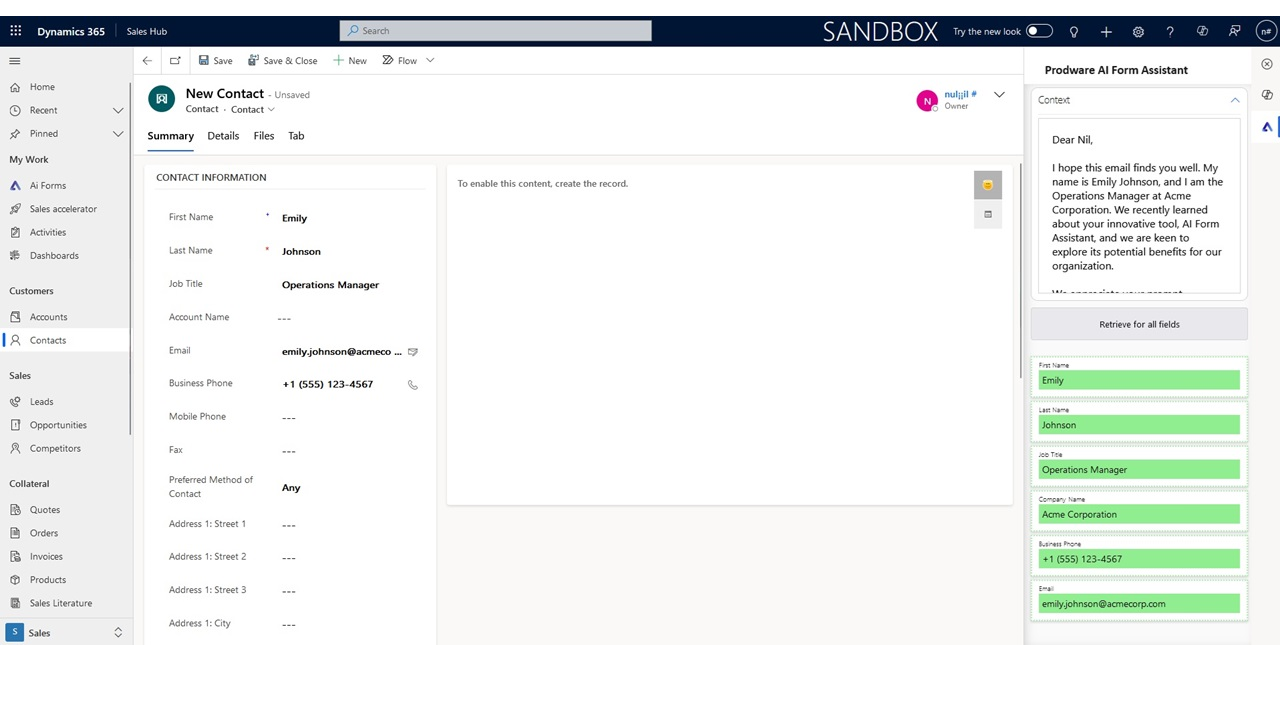The height and width of the screenshot is (720, 1280).
Task: Edit the Last Name field Johnson
Action: (x=350, y=252)
